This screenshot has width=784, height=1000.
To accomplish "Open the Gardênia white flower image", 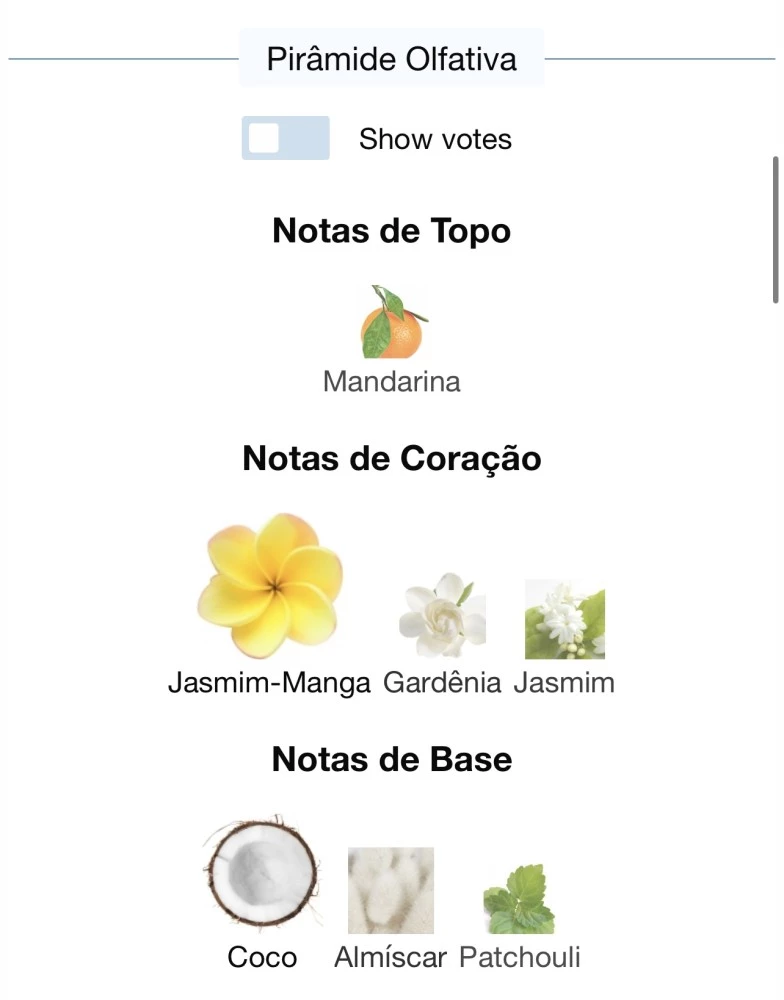I will [x=442, y=615].
